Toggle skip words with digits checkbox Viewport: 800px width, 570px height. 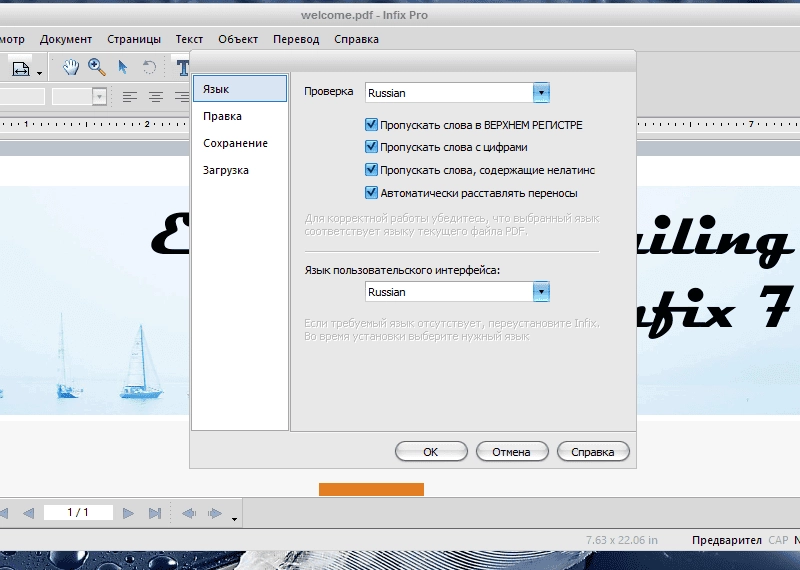click(371, 147)
